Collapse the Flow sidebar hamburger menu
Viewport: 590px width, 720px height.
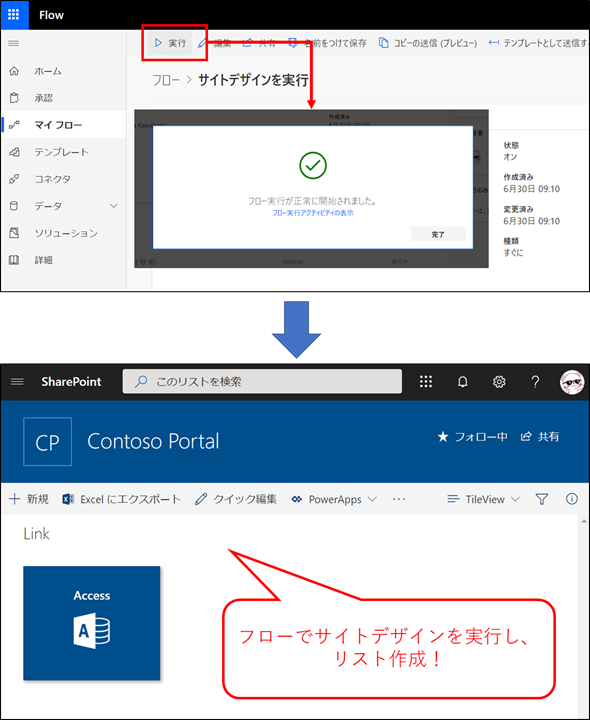coord(14,43)
